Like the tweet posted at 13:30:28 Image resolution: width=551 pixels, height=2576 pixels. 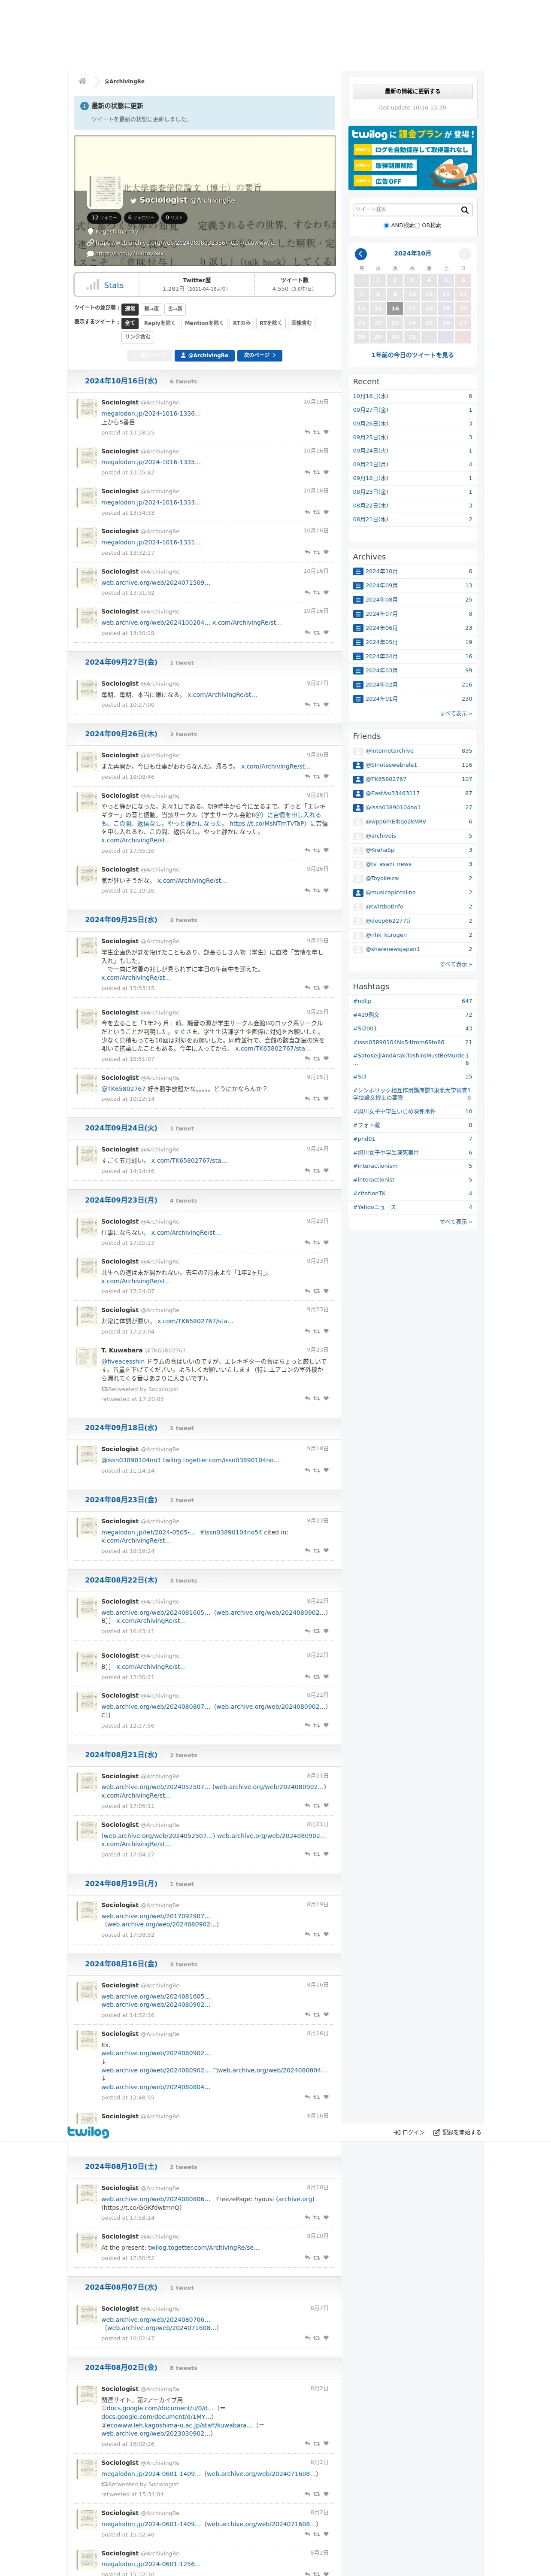tap(326, 632)
